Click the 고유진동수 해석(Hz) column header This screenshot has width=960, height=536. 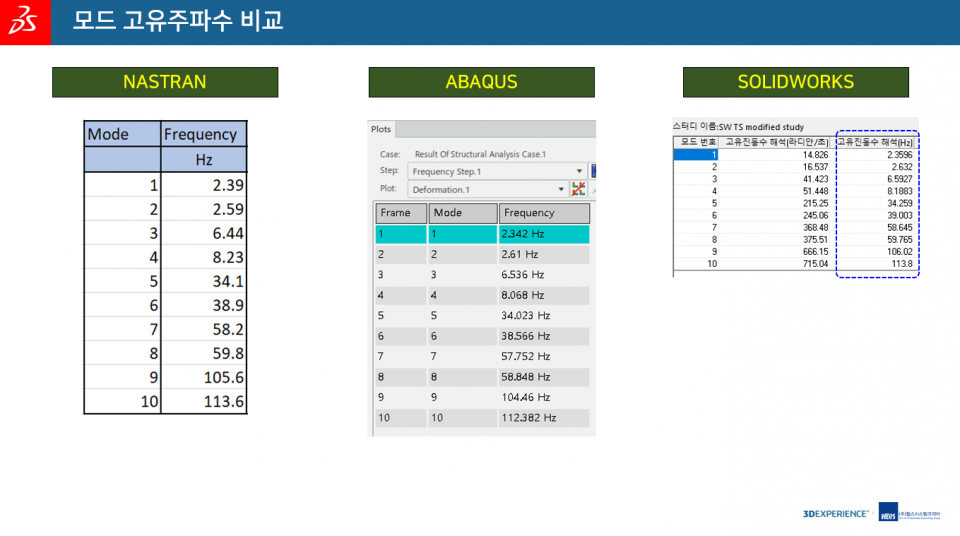pos(875,142)
